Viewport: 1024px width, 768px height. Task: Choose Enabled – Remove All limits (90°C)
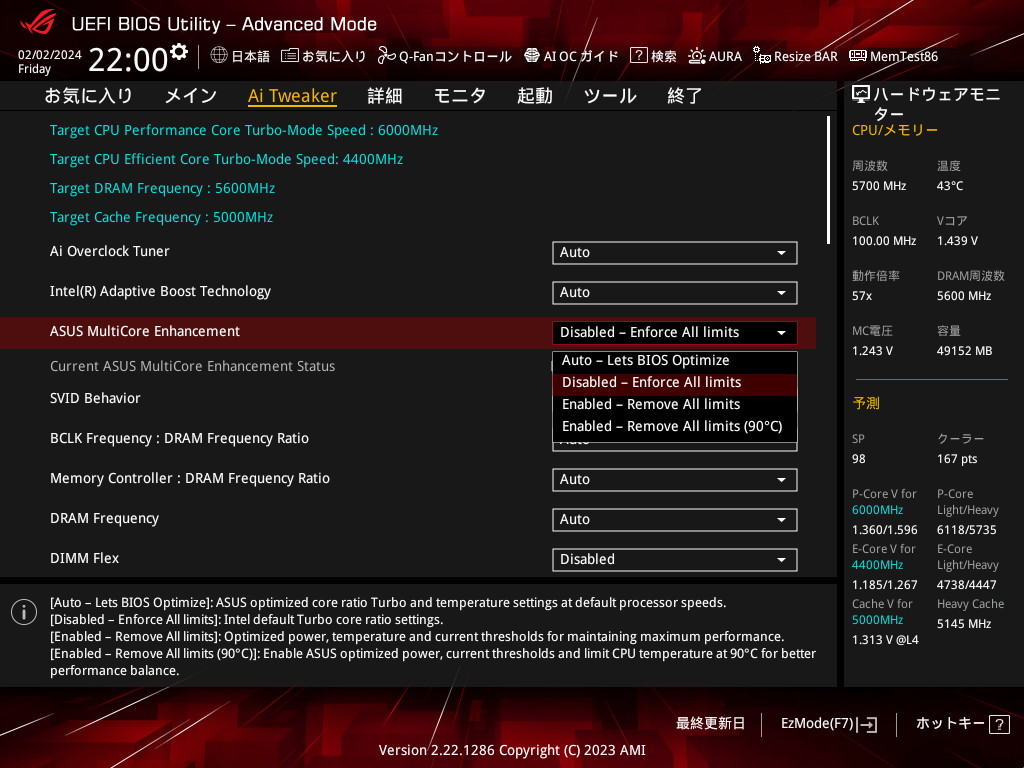(x=675, y=426)
